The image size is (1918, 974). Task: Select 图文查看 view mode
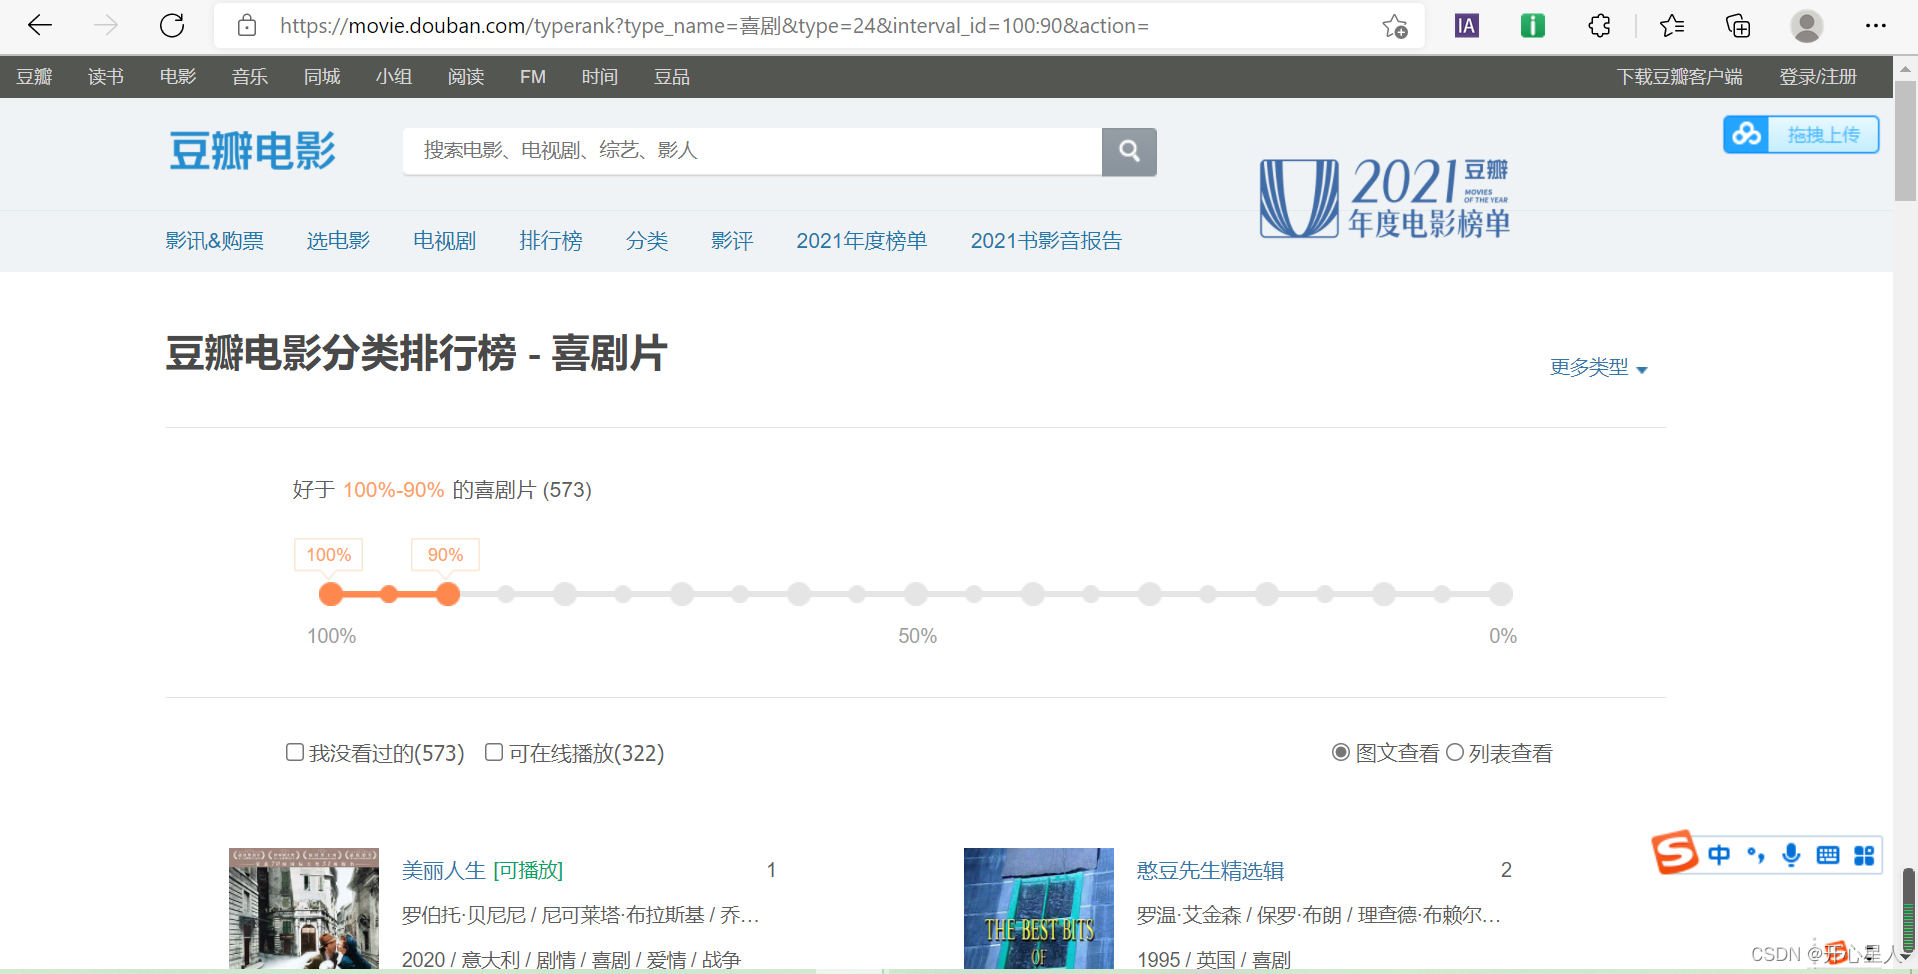coord(1341,752)
